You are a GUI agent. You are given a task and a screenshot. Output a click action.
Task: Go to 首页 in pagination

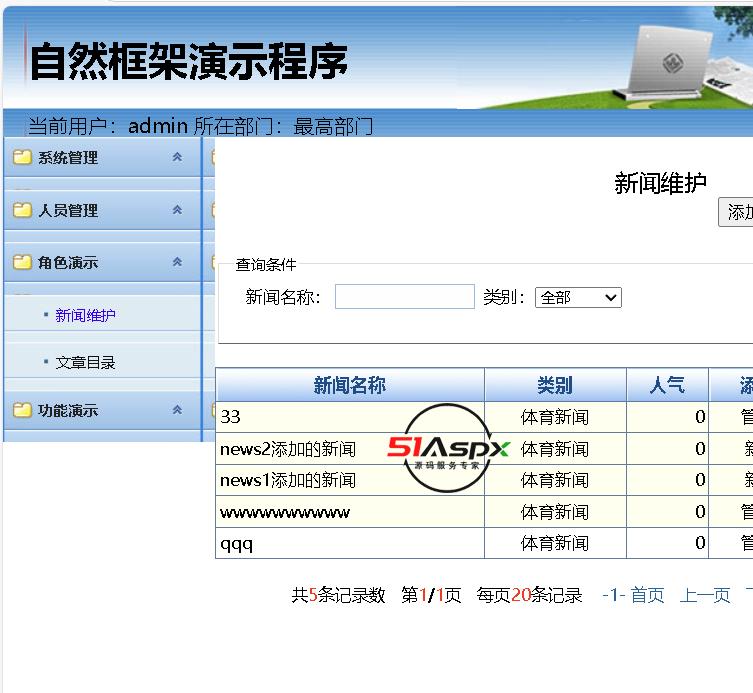click(x=646, y=595)
